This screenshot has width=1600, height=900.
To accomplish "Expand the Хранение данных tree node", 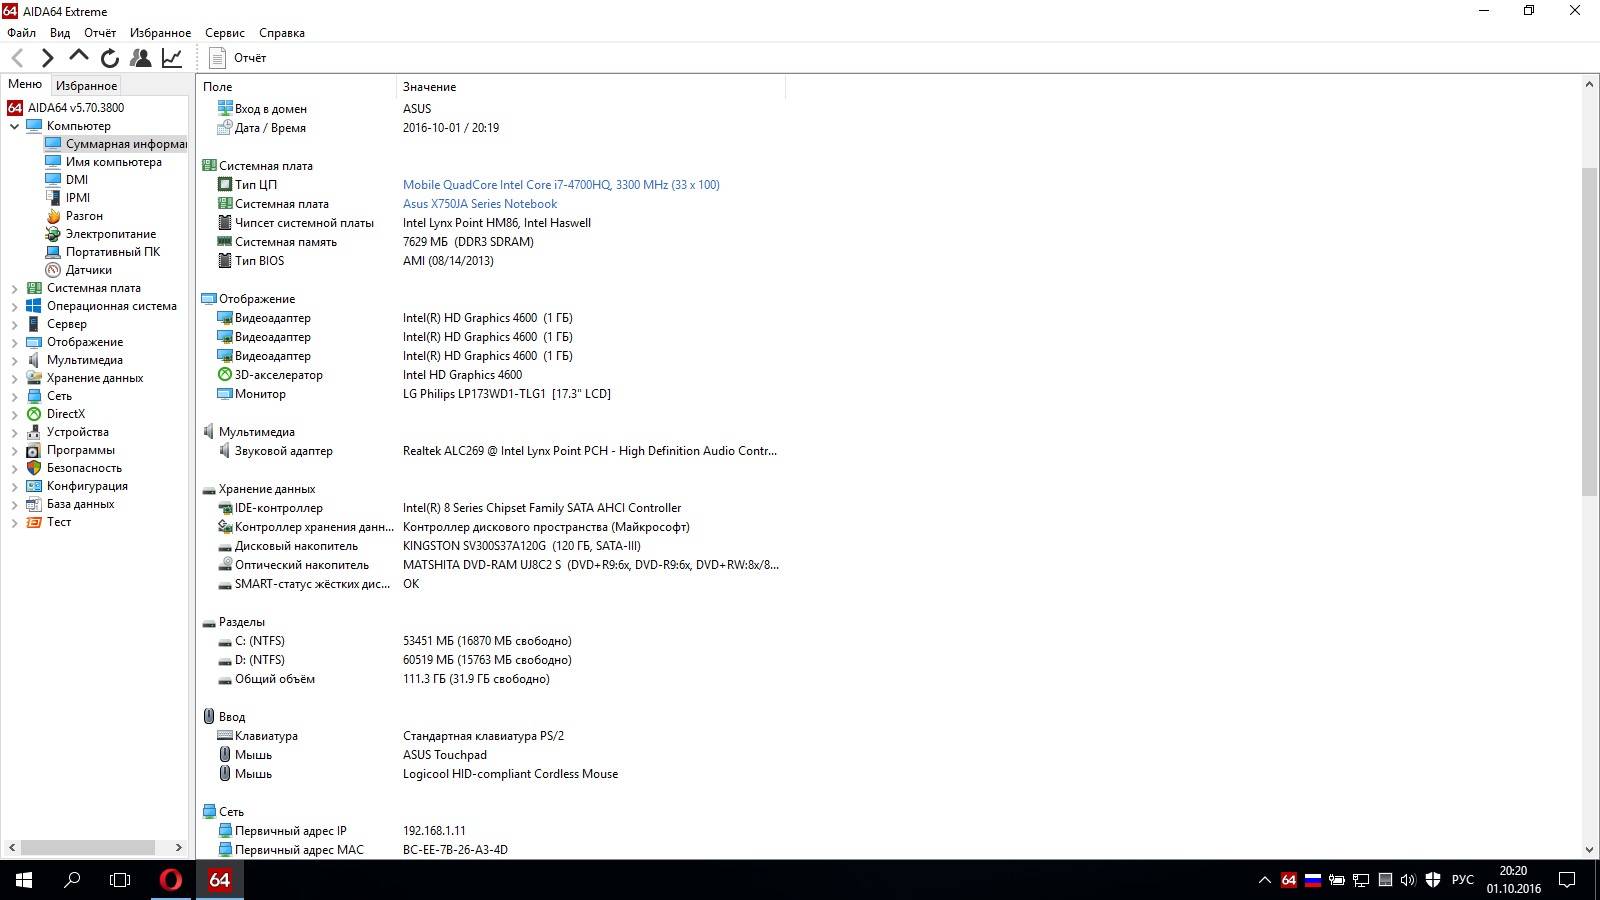I will 14,379.
